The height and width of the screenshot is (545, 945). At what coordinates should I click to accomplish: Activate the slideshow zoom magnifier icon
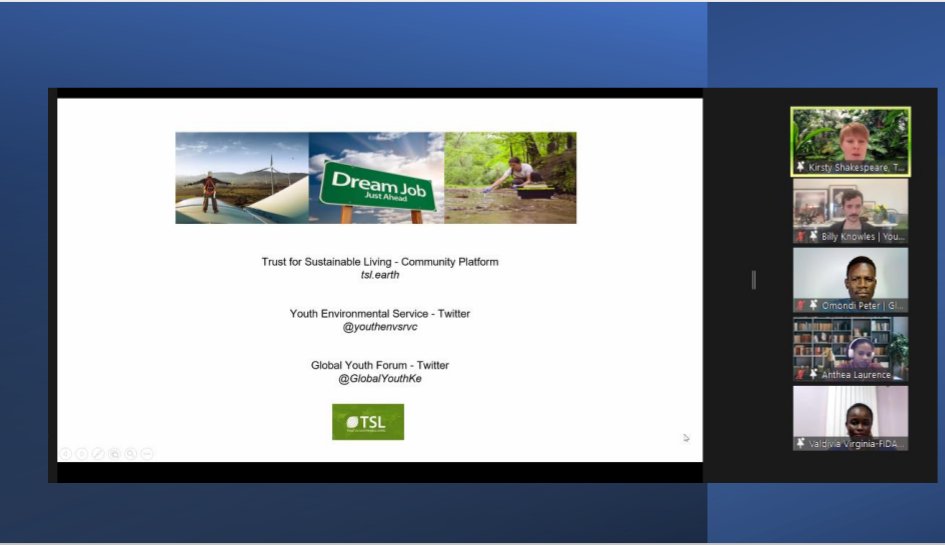point(131,453)
